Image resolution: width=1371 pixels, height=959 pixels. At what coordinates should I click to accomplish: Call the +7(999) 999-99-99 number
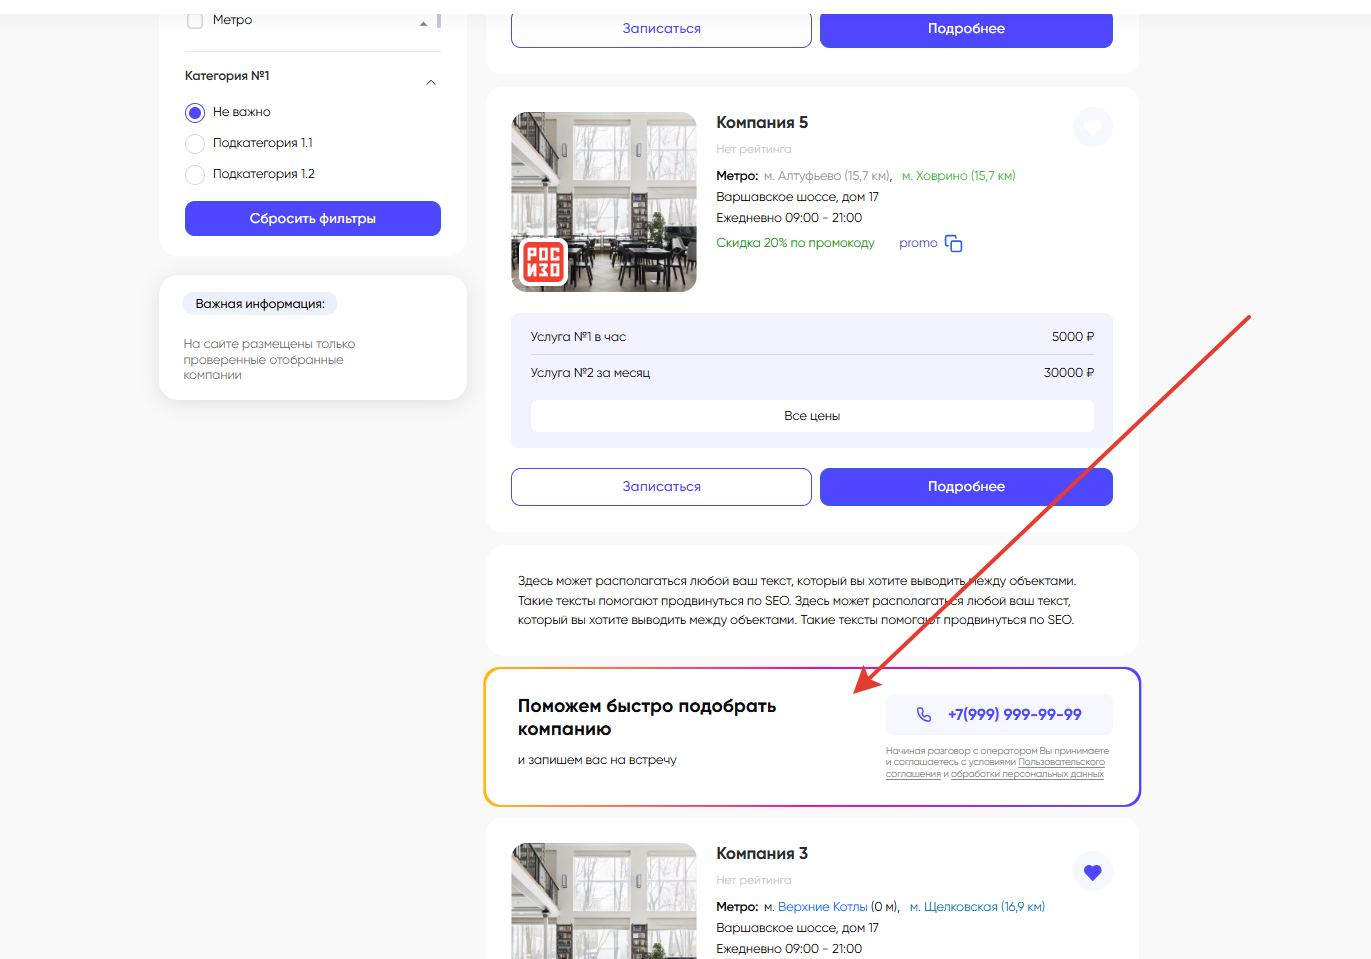(1014, 715)
